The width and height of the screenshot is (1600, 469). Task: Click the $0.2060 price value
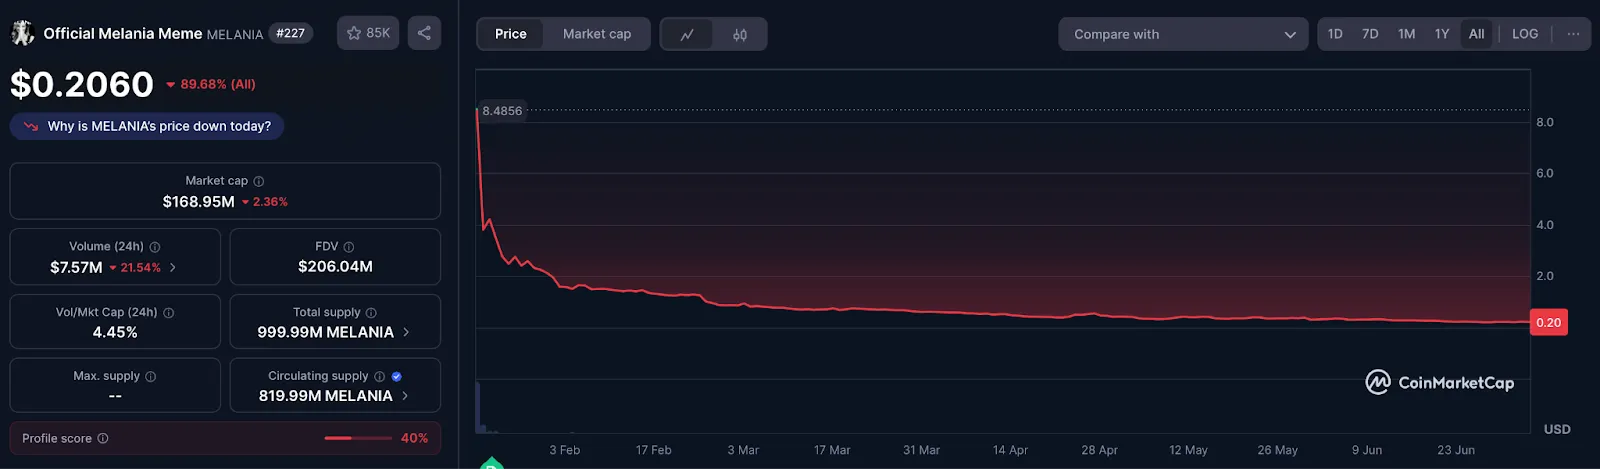tap(82, 84)
